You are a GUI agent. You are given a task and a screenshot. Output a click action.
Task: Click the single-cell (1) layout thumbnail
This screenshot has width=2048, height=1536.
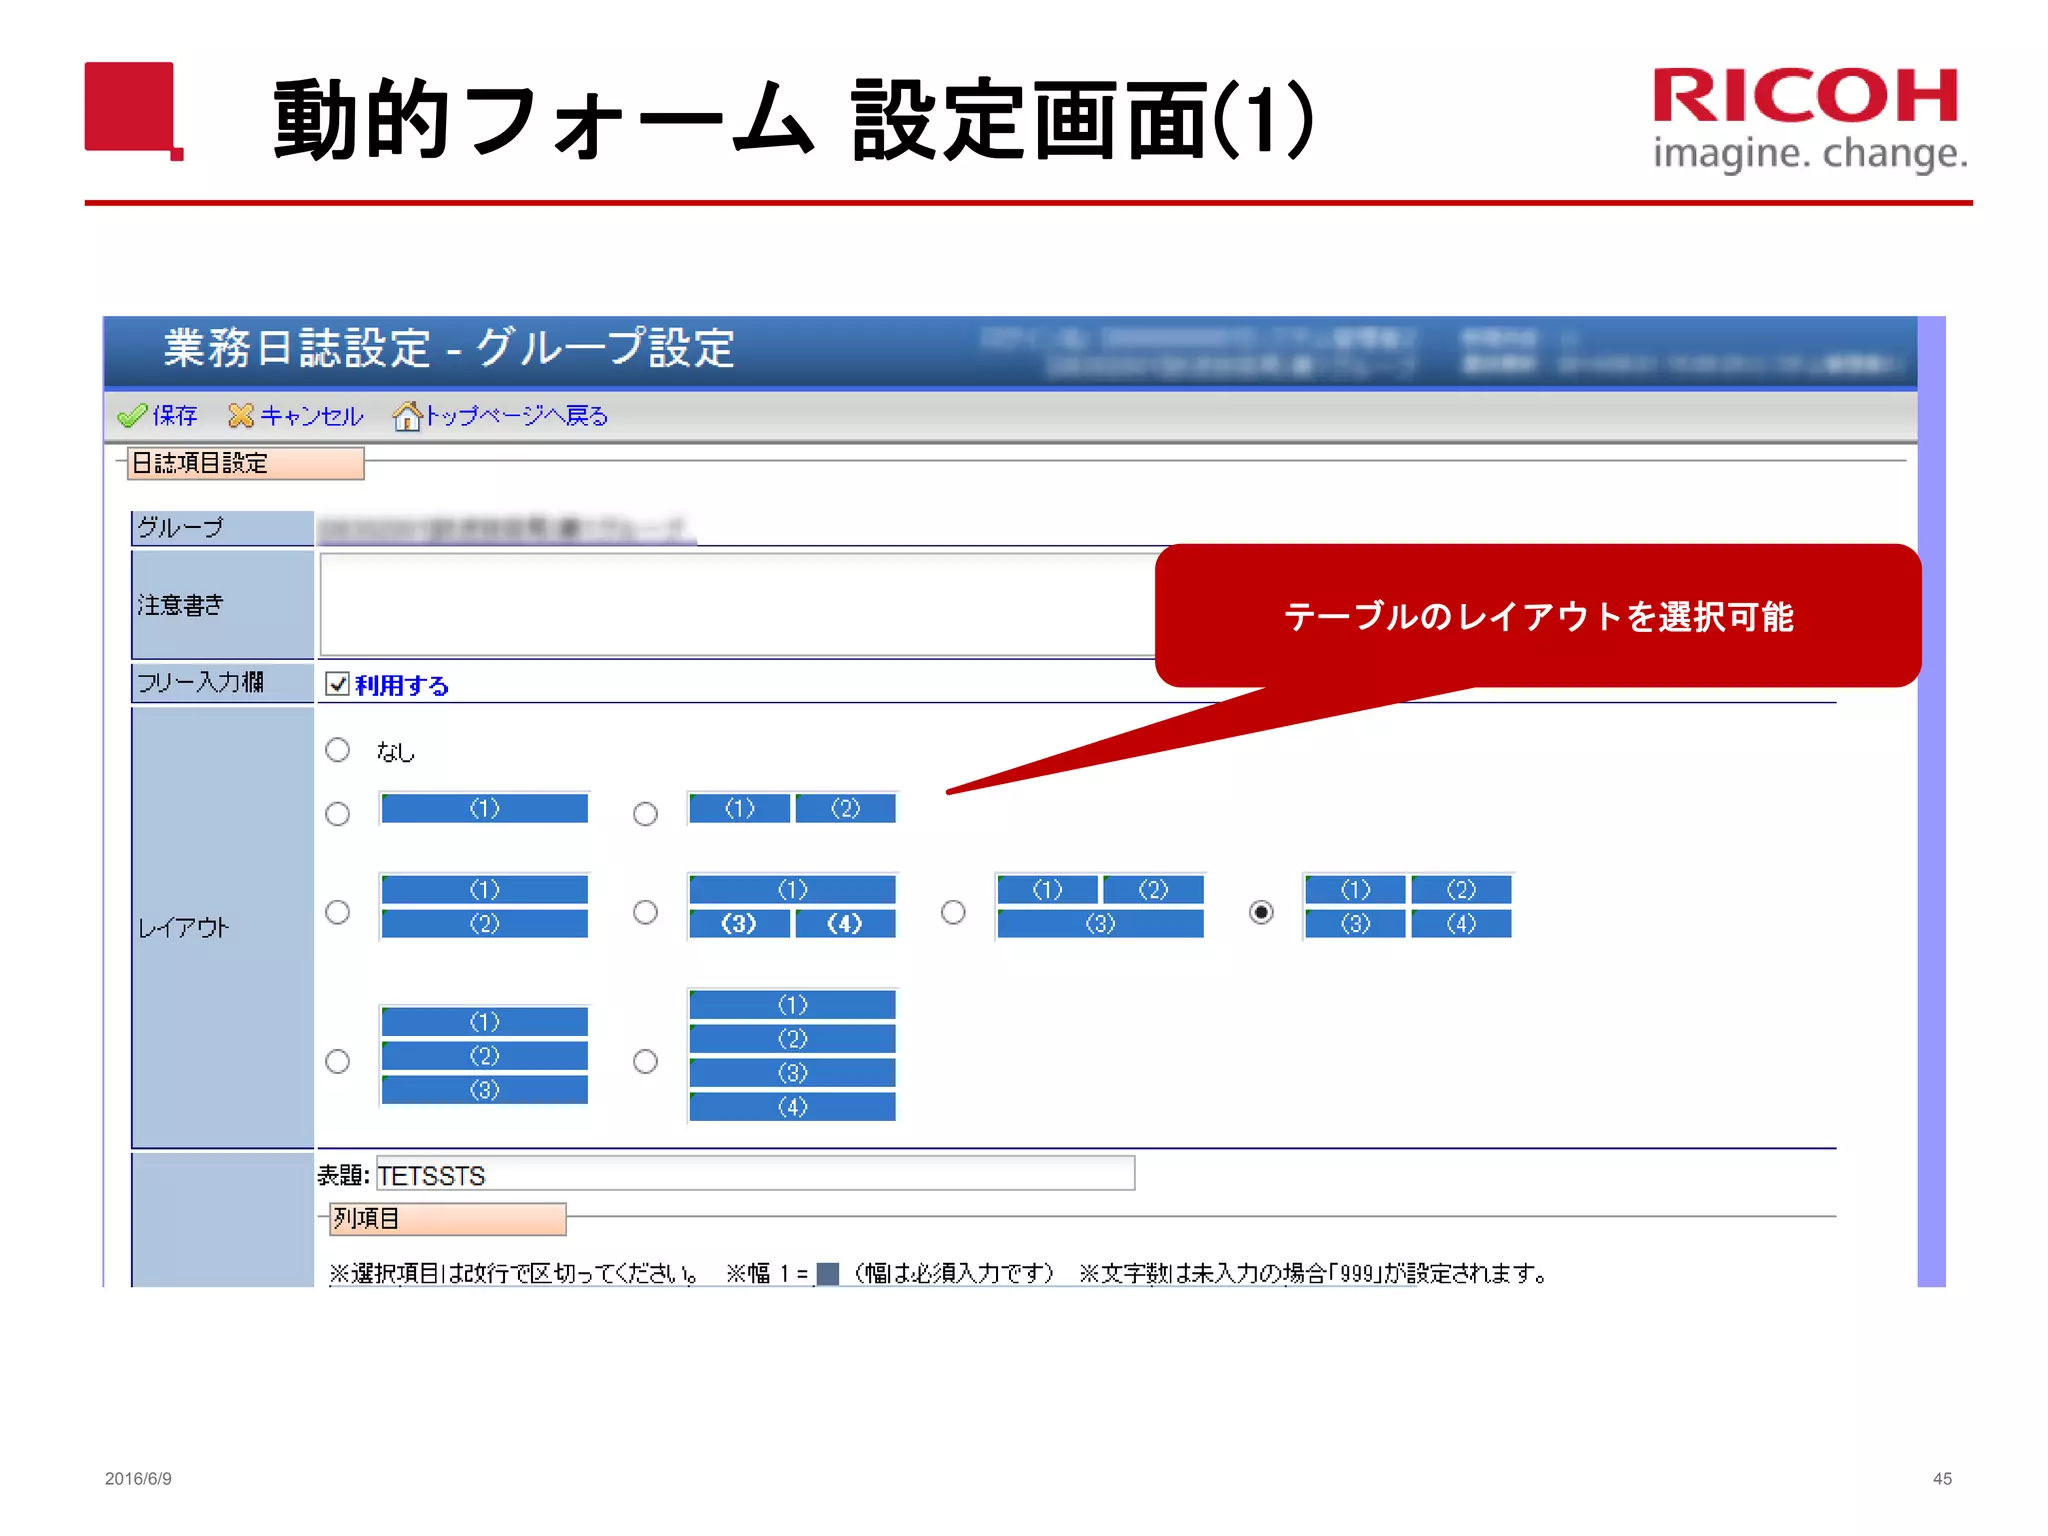[485, 808]
